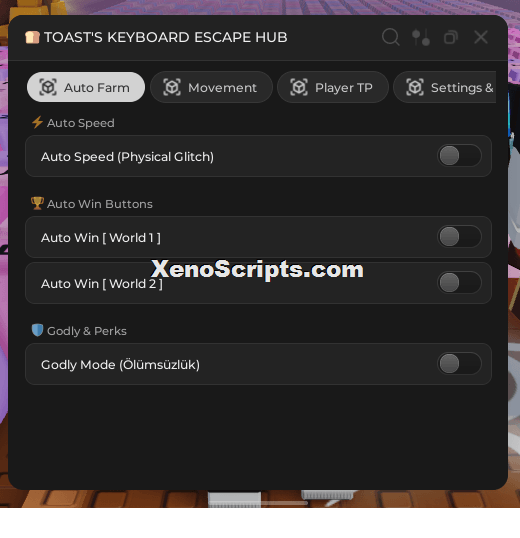This screenshot has width=520, height=538.
Task: Click the trophy icon by Auto Win Buttons
Action: (37, 203)
